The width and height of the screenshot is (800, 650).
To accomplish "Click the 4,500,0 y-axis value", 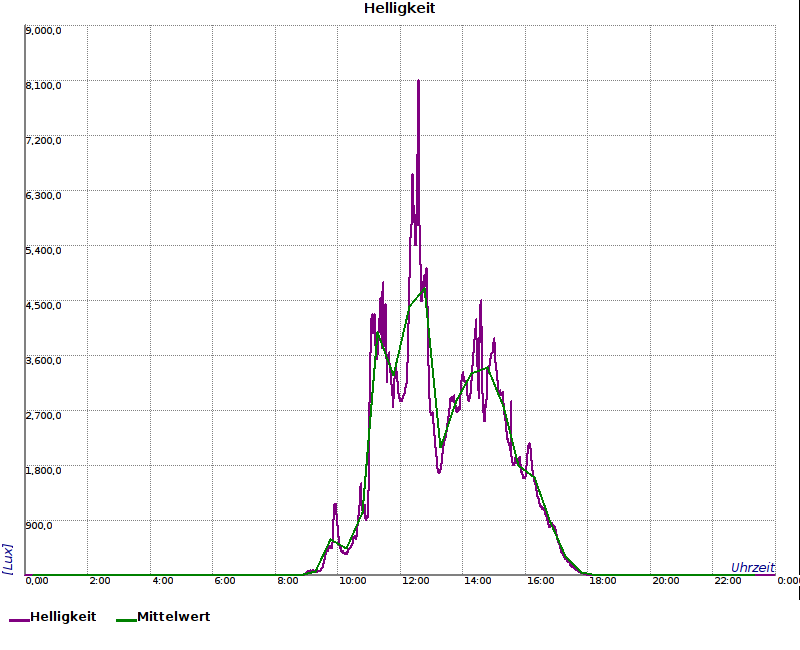I will pos(43,306).
